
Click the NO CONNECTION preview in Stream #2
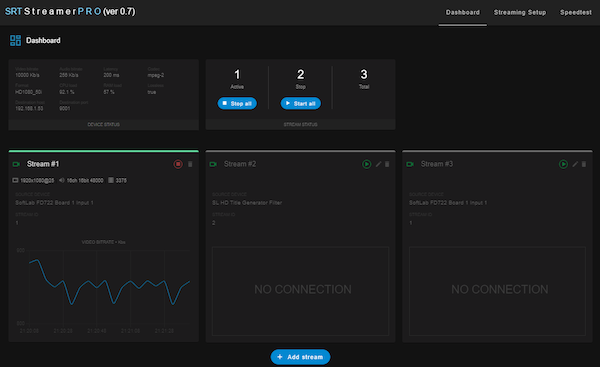click(300, 291)
